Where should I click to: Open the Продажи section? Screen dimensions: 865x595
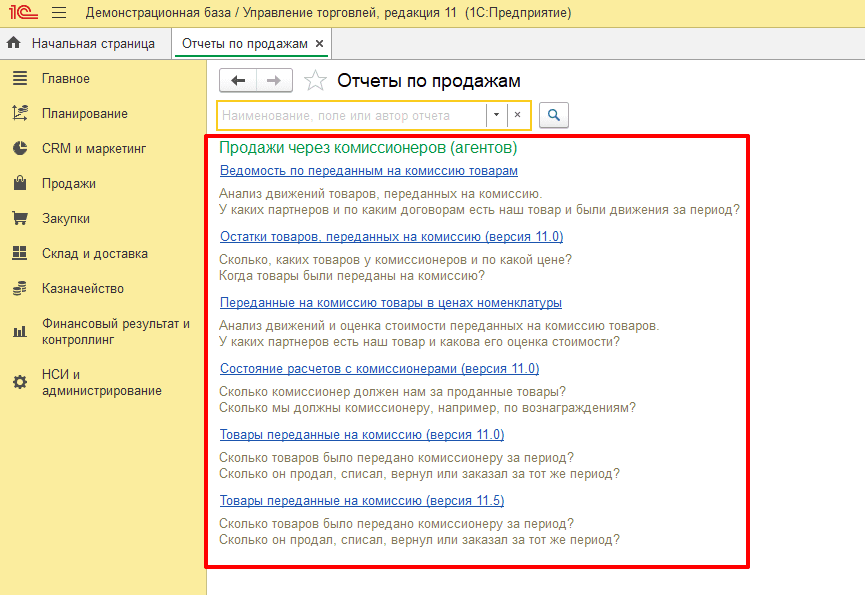68,184
